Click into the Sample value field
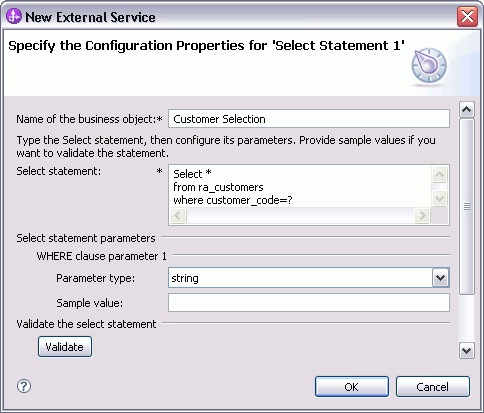 tap(309, 303)
